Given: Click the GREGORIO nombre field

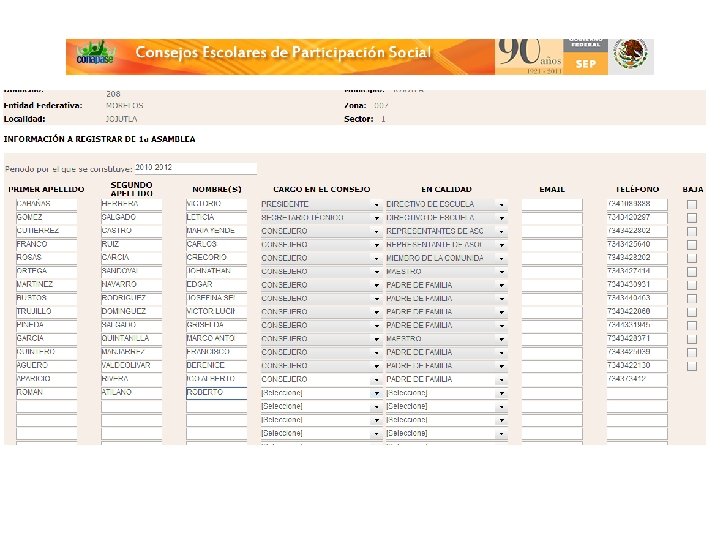Looking at the screenshot, I should pos(216,258).
